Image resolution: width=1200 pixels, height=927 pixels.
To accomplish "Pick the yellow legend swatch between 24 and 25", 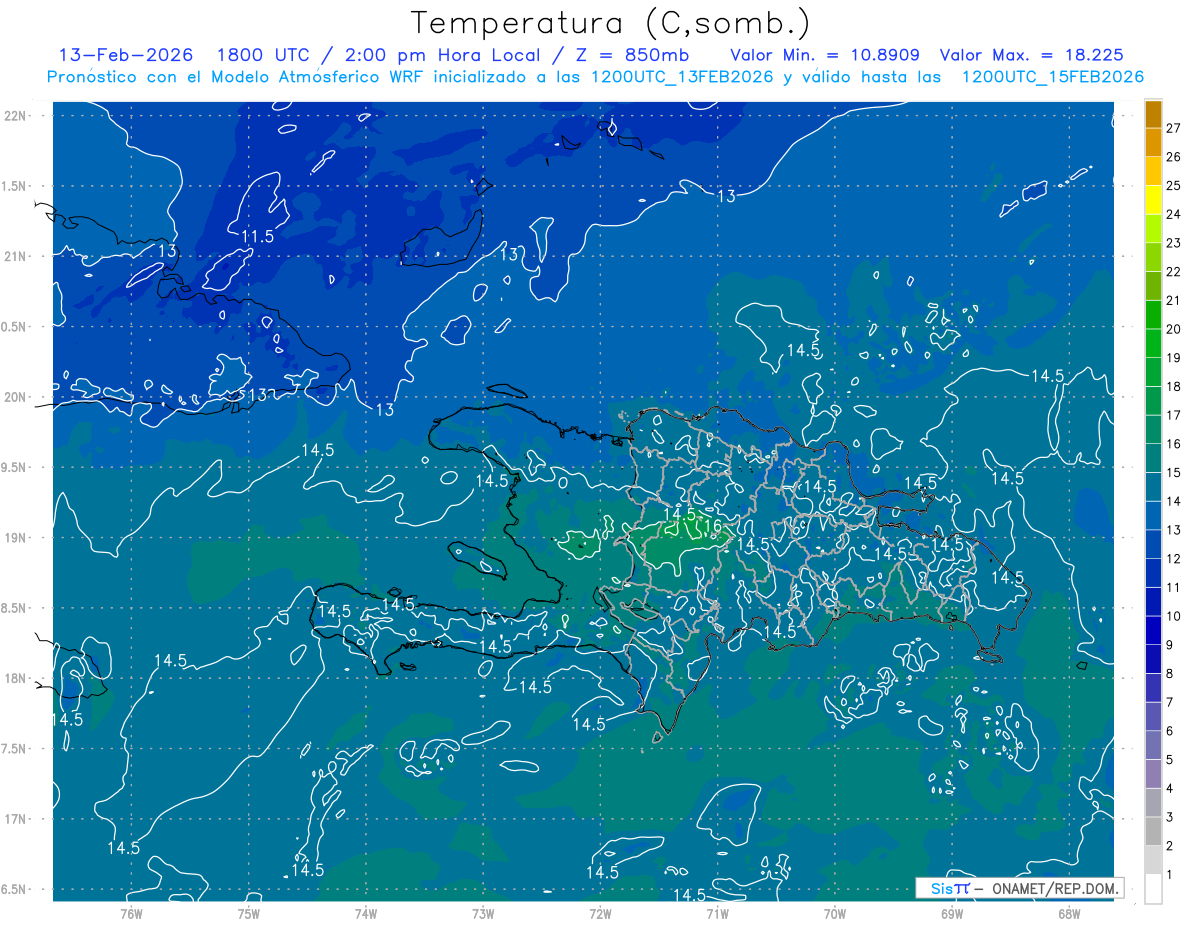I will 1153,200.
